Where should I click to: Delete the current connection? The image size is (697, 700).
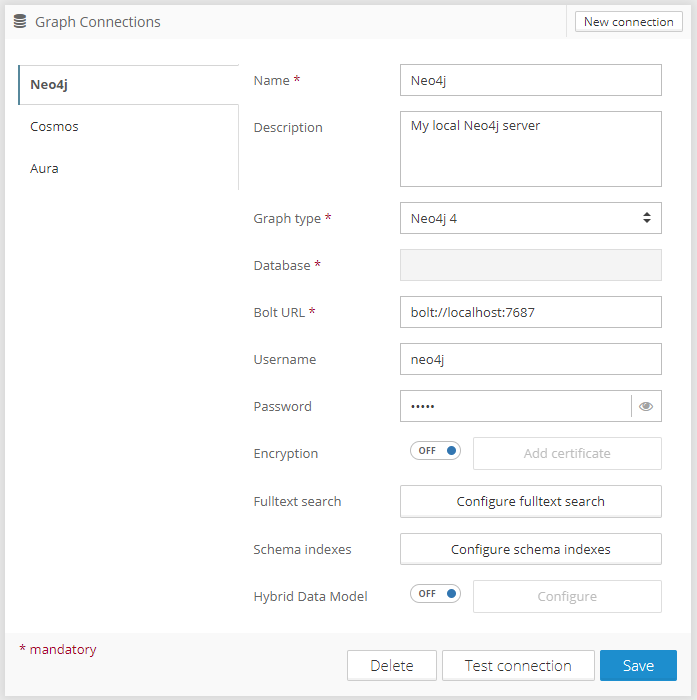392,666
